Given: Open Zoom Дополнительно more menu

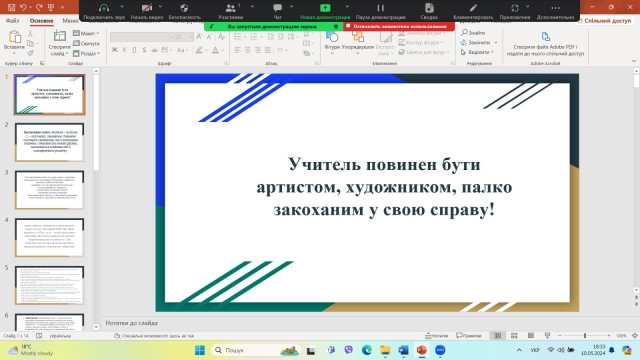Looking at the screenshot, I should (x=556, y=11).
